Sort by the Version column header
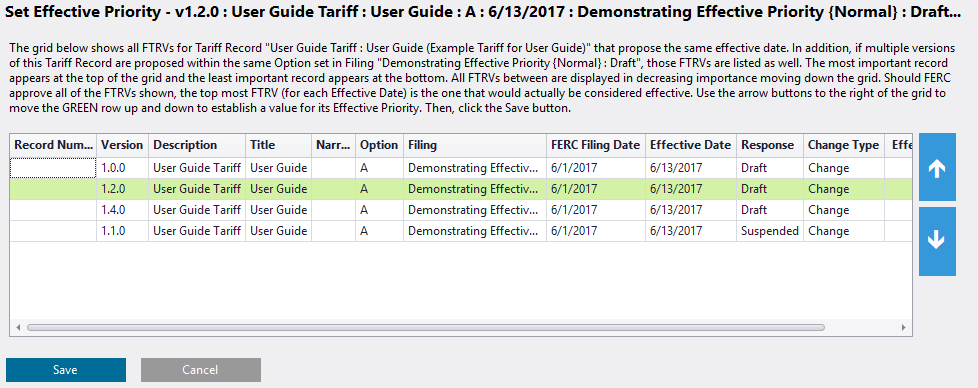This screenshot has width=978, height=388. pos(122,145)
